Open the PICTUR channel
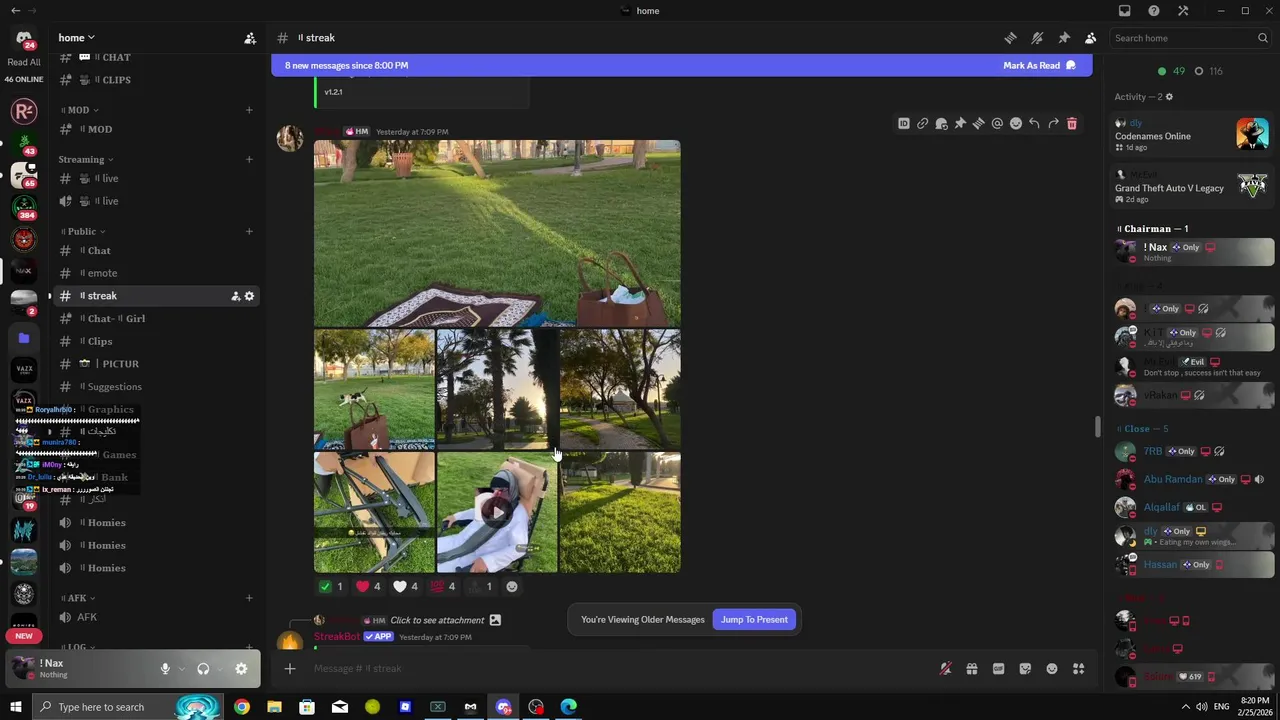 tap(155, 364)
